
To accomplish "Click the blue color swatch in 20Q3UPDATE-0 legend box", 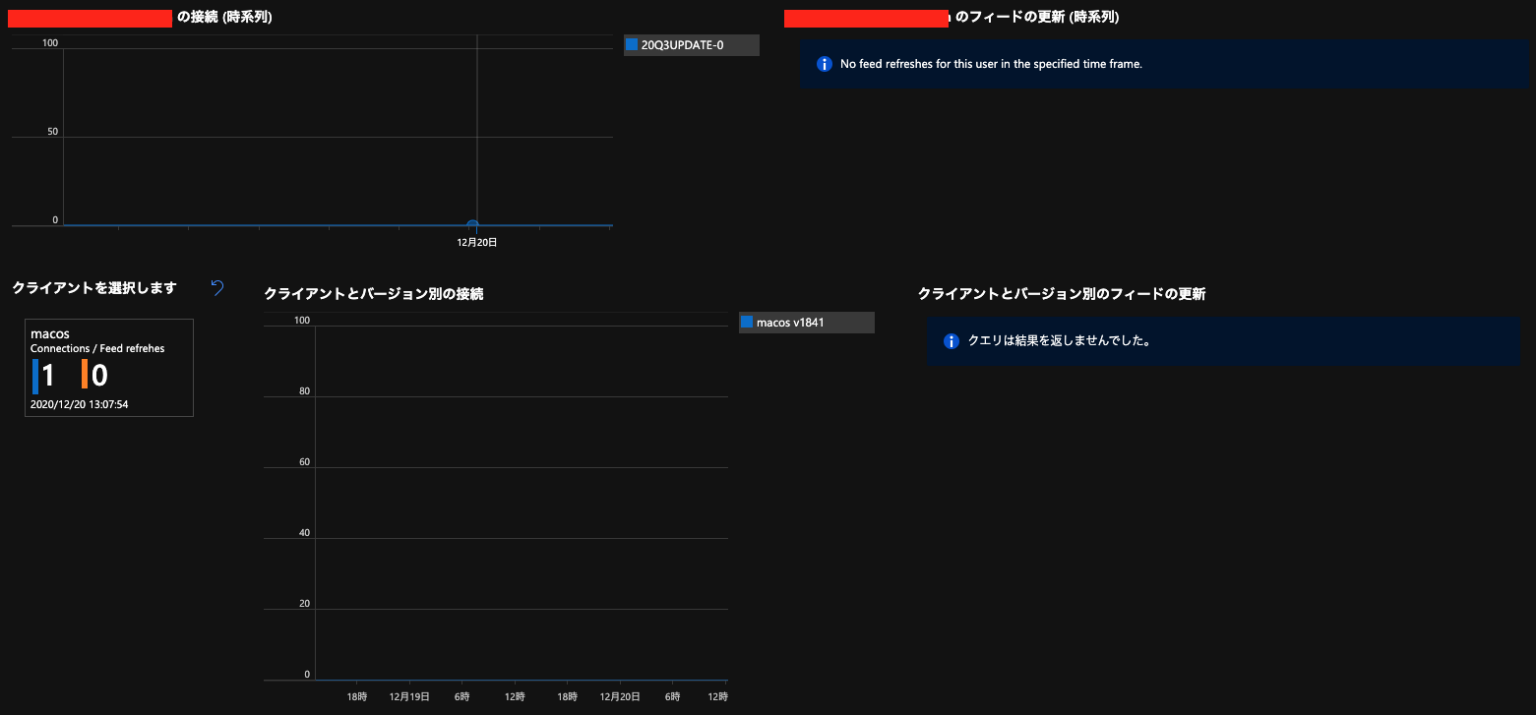I will [x=631, y=44].
